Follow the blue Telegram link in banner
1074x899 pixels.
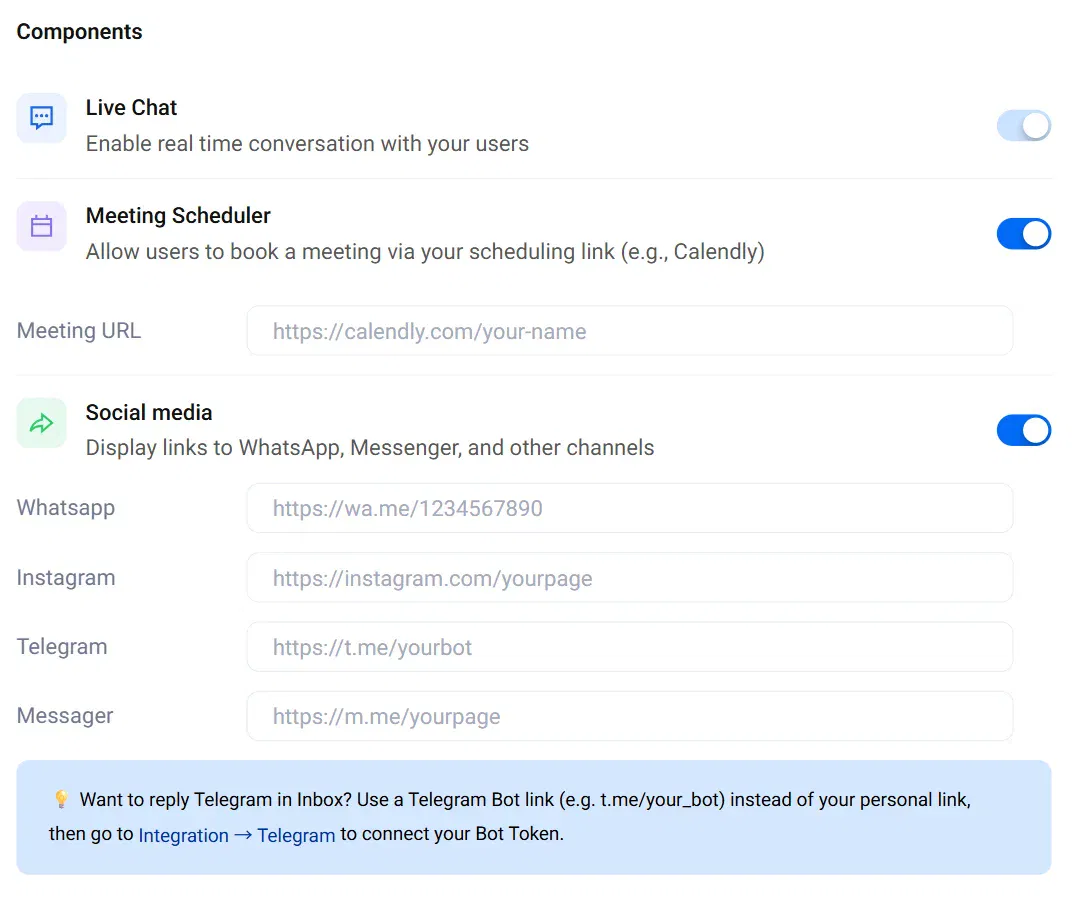[x=296, y=835]
